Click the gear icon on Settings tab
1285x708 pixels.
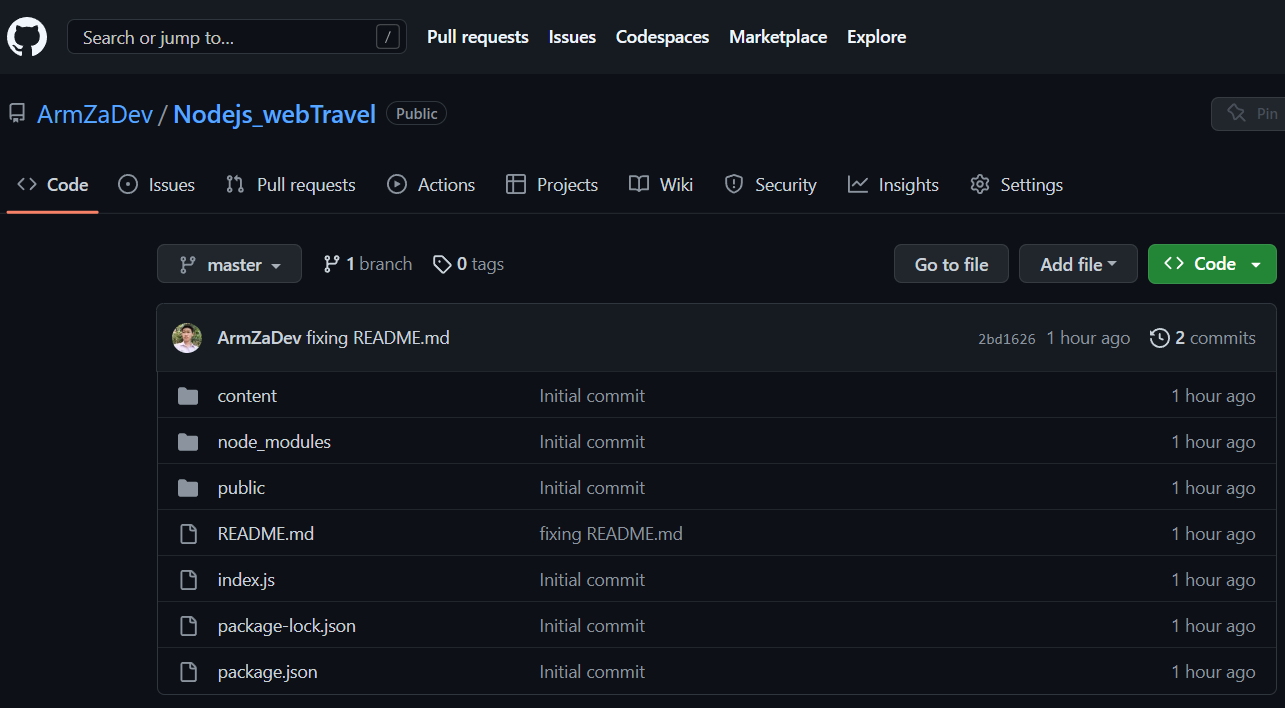980,184
